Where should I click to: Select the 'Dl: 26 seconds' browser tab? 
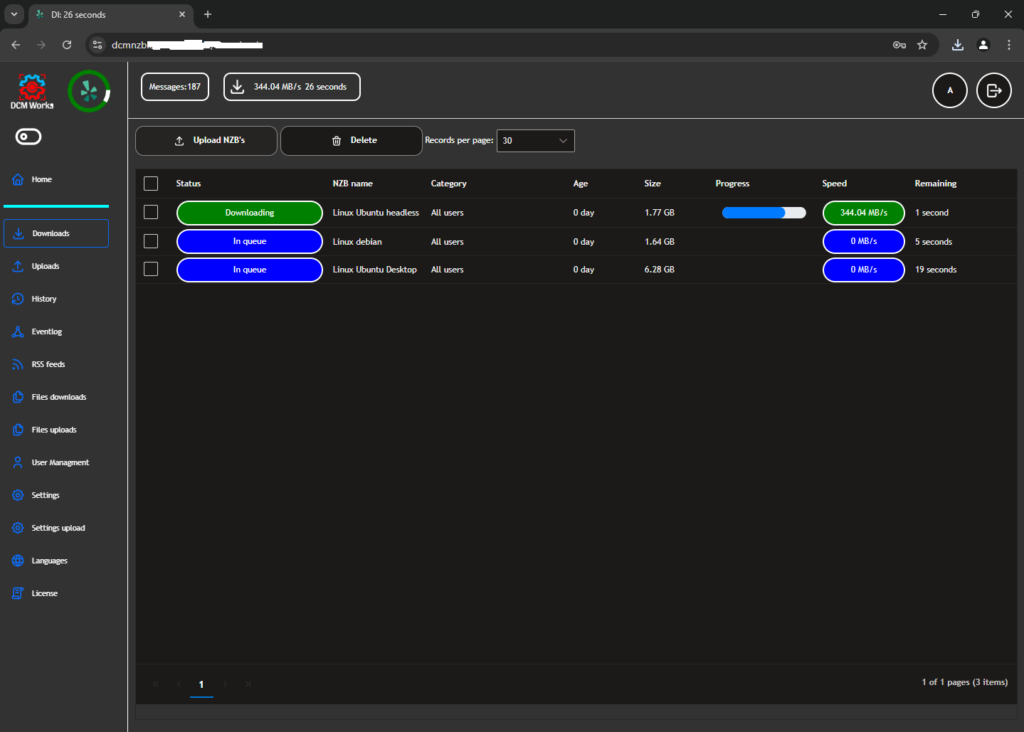click(111, 14)
